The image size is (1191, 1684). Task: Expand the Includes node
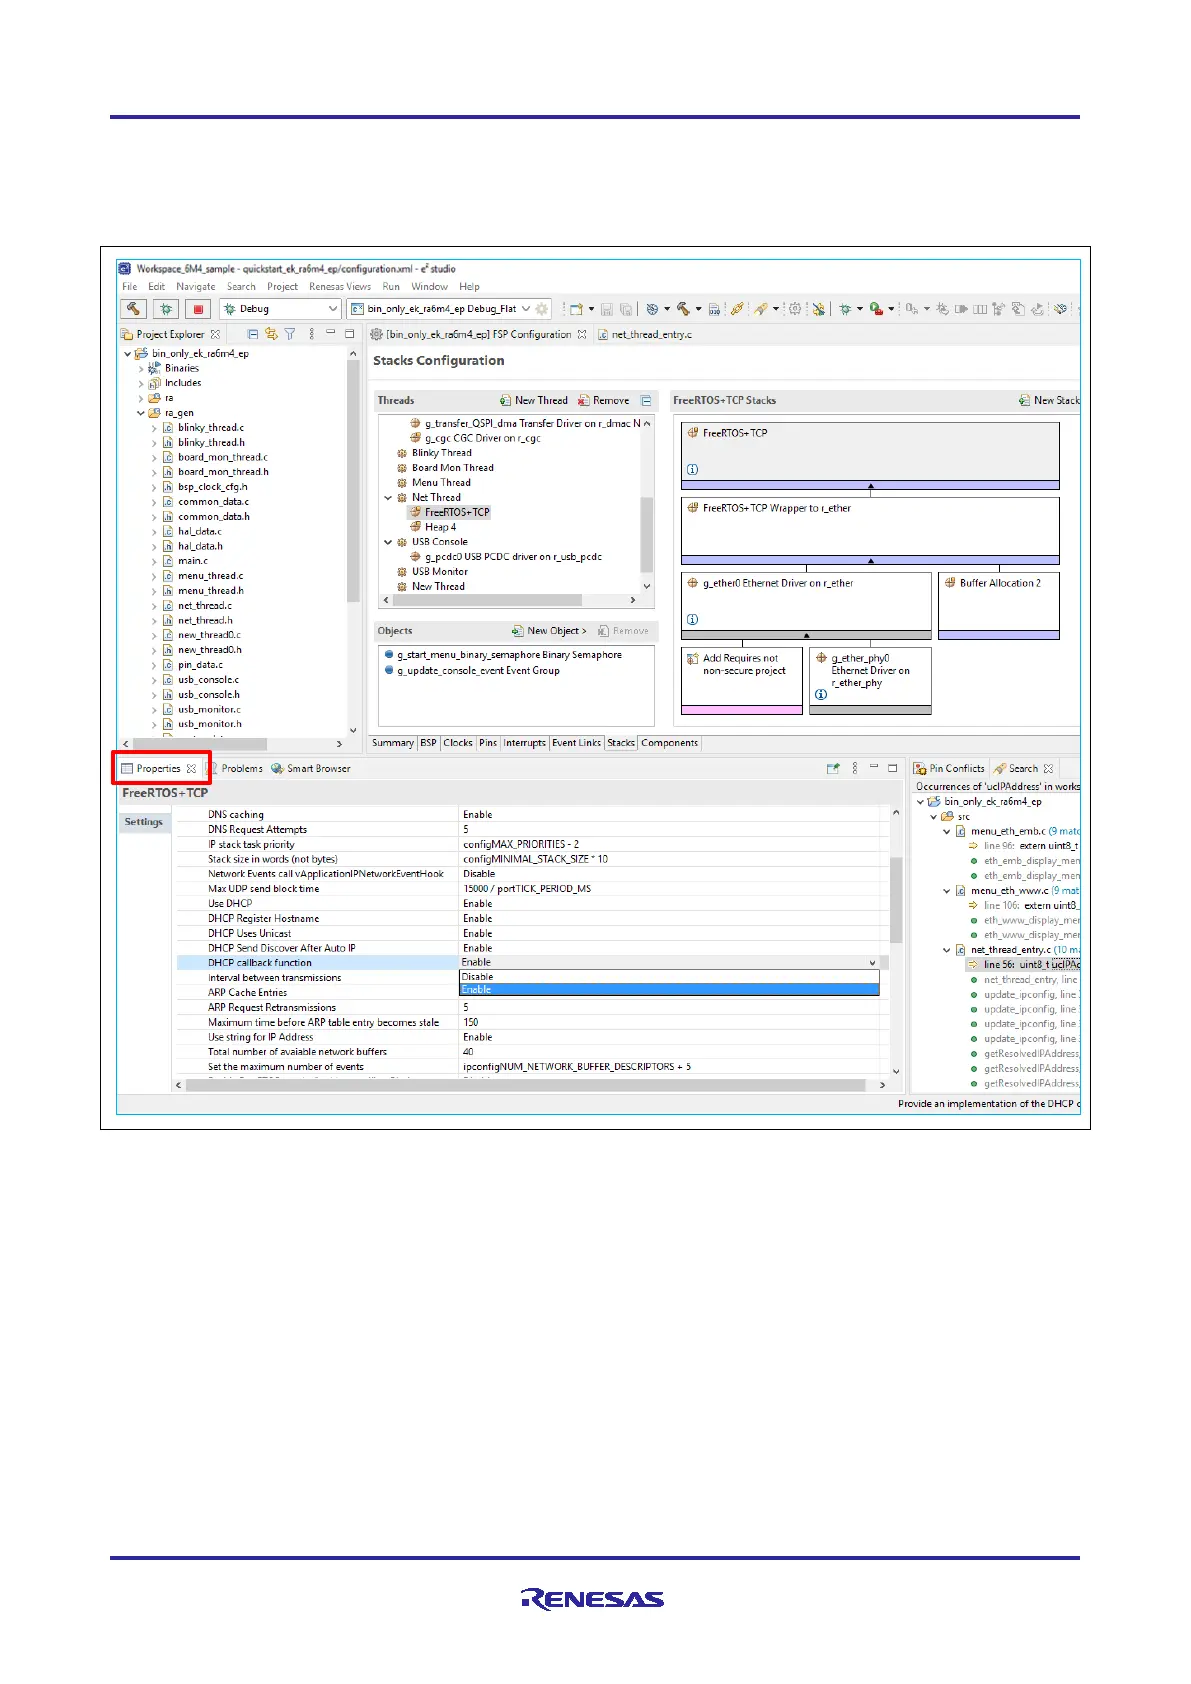(x=141, y=383)
